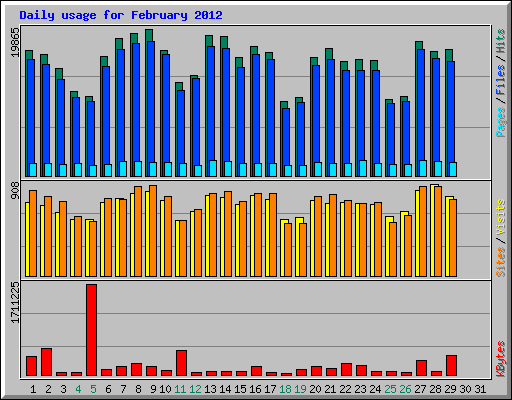Select the 19865 hits axis value
Image resolution: width=512 pixels, height=400 pixels.
(15, 42)
